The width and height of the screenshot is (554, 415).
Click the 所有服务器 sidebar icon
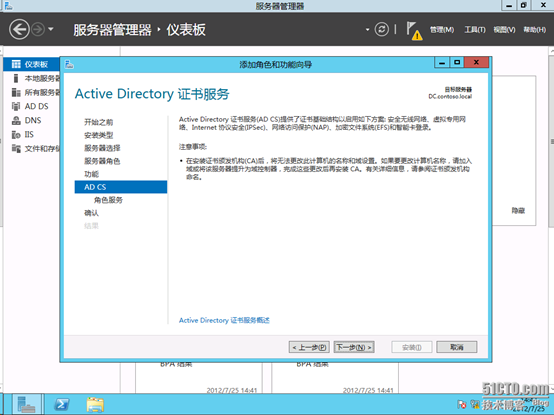click(x=16, y=92)
